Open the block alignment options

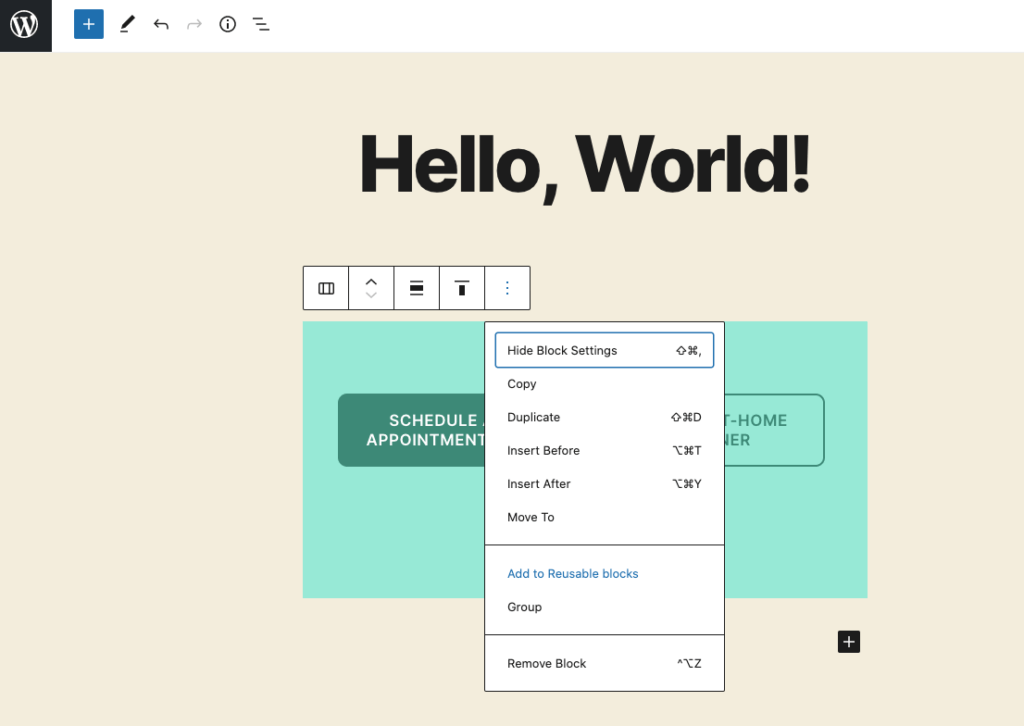[417, 288]
